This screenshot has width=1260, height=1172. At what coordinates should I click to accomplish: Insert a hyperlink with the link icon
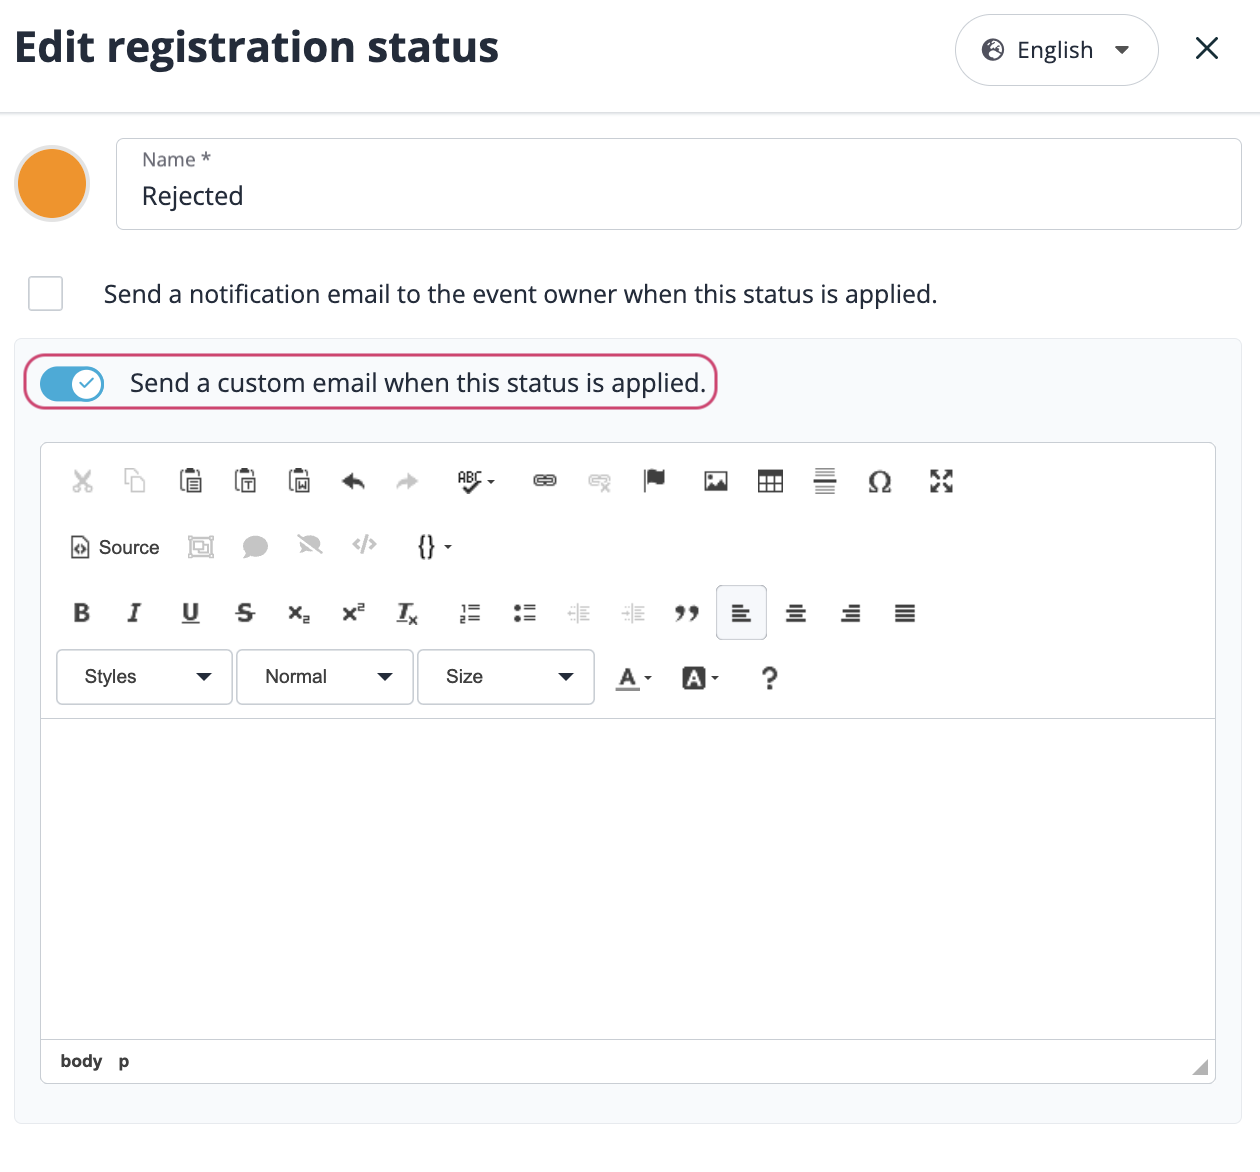[544, 481]
